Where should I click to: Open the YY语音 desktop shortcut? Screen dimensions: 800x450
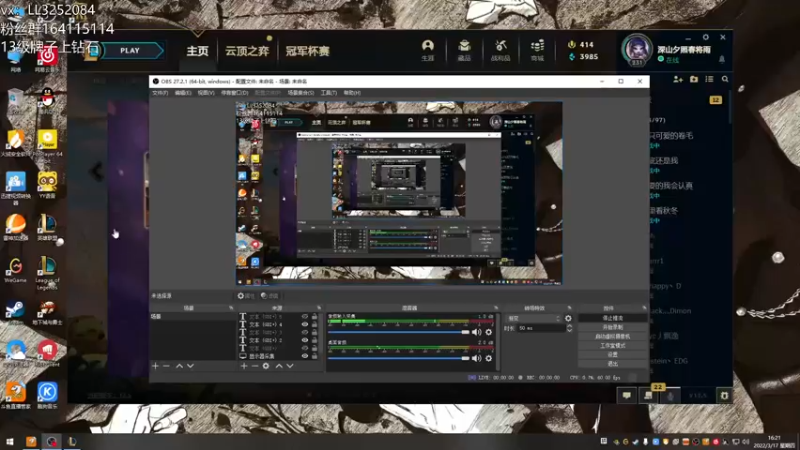(x=47, y=185)
